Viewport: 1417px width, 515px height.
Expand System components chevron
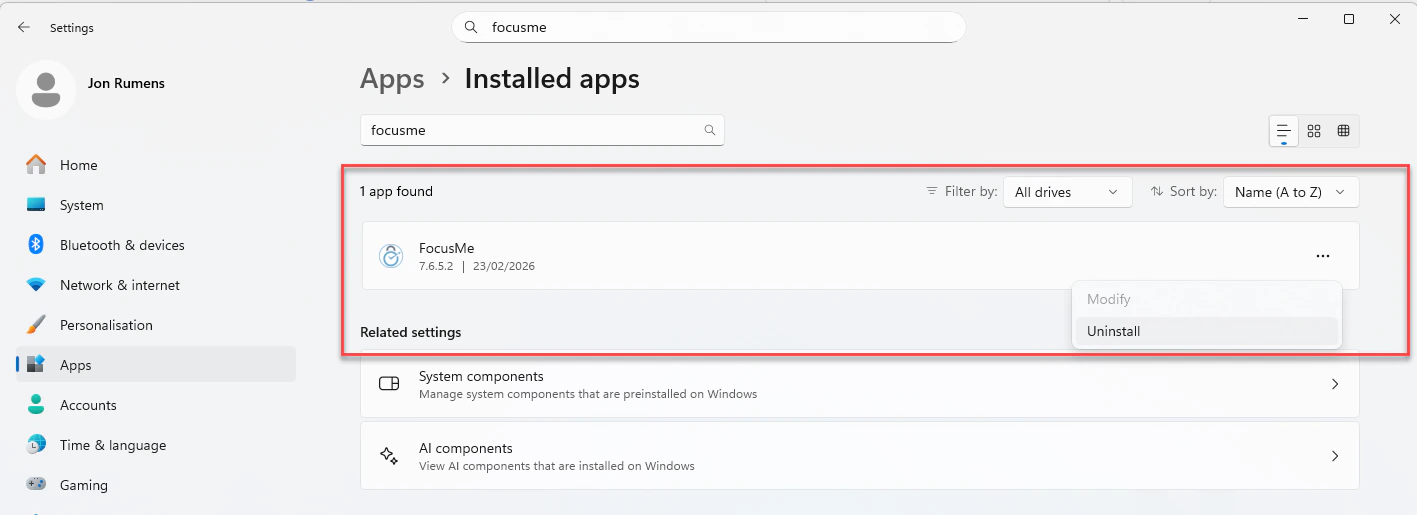point(1335,384)
